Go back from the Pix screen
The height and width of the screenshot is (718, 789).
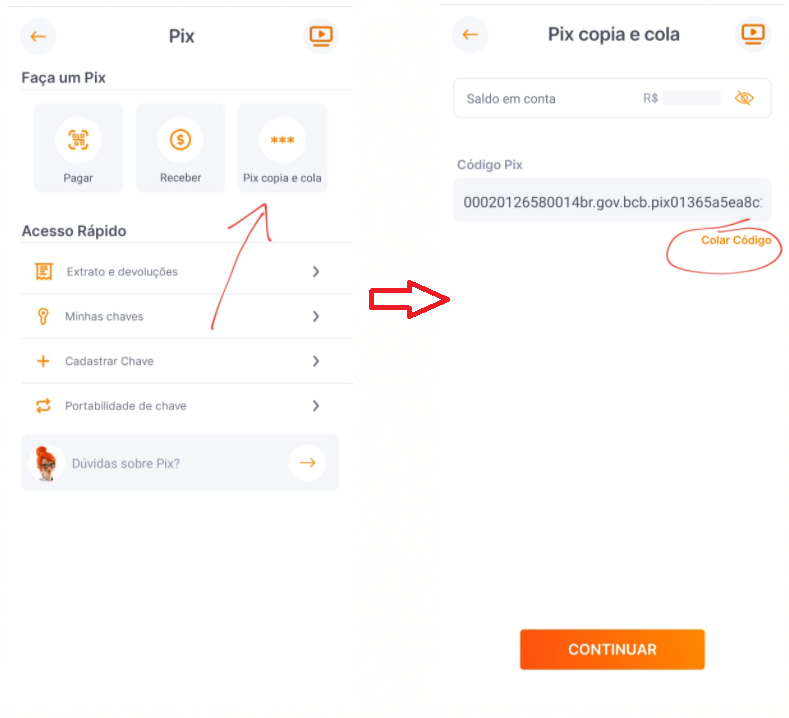click(38, 36)
